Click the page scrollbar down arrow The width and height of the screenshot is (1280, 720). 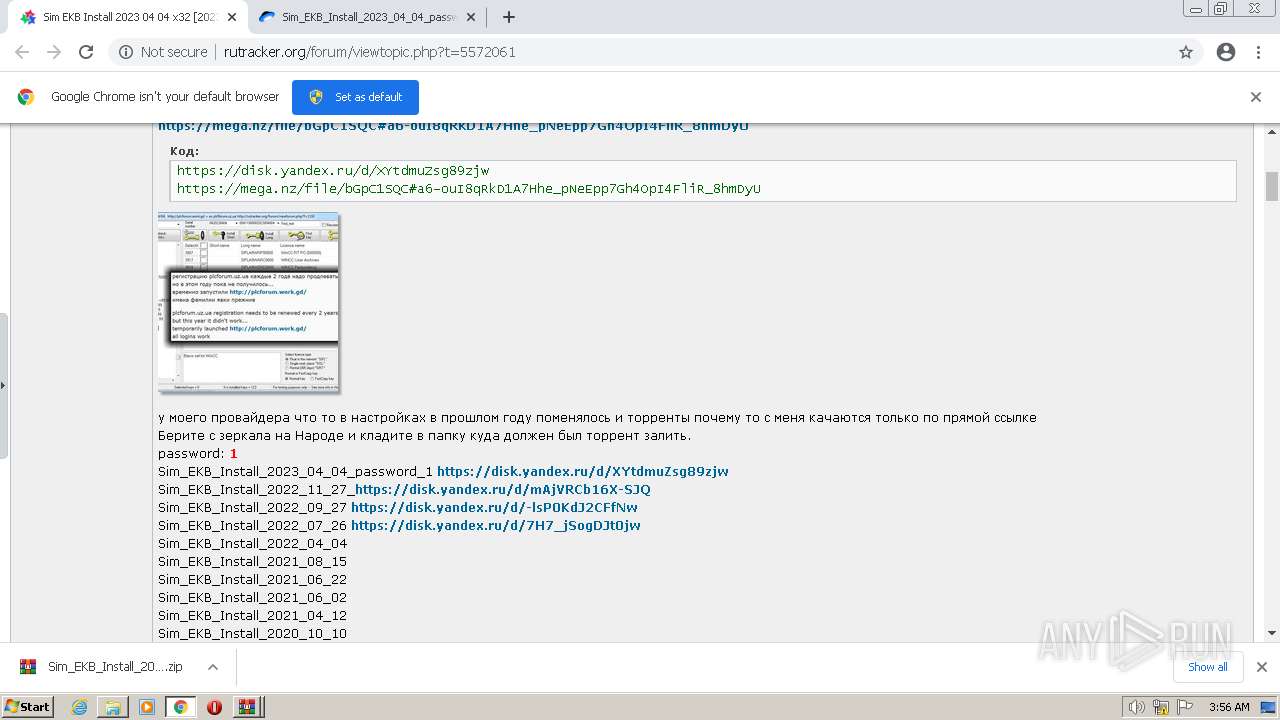(1272, 633)
